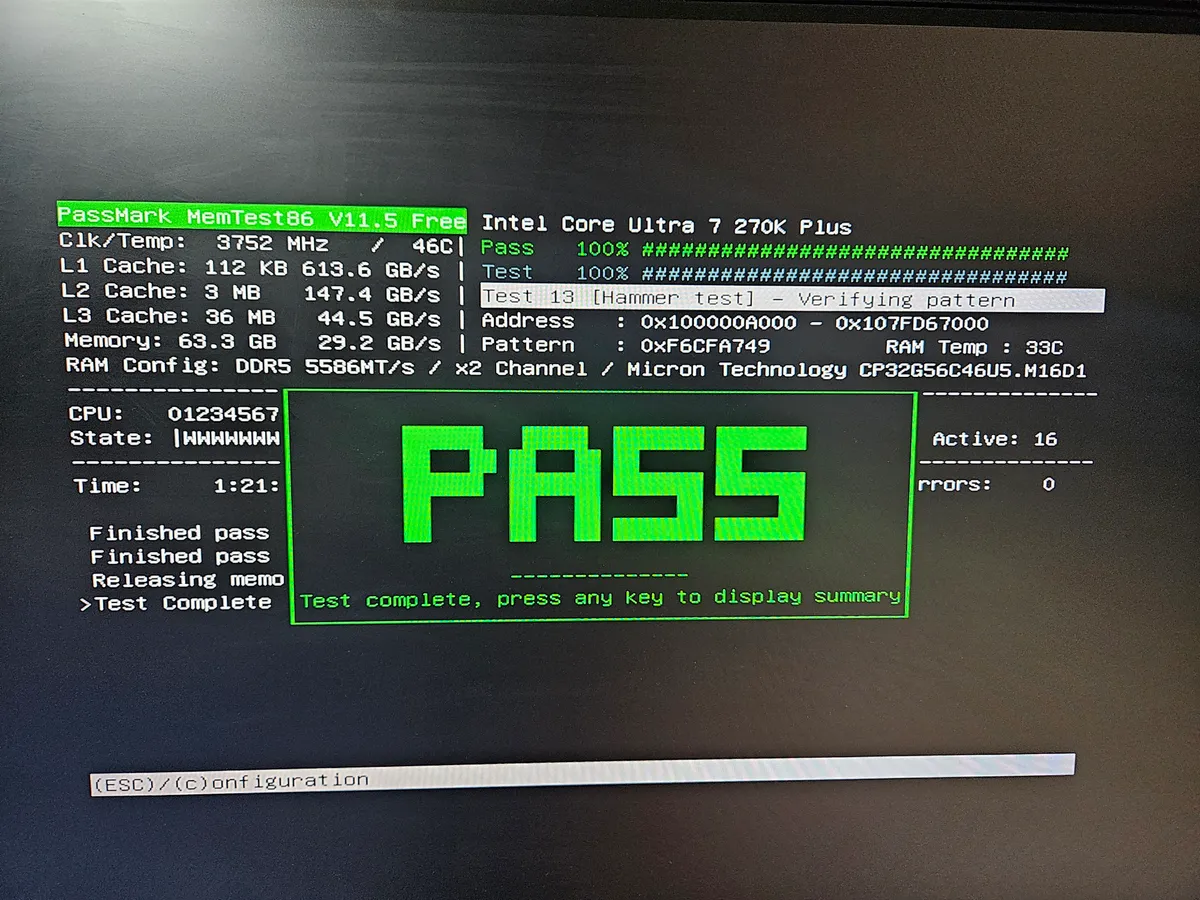This screenshot has width=1200, height=900.
Task: Select the Test 13 Hammer test status line
Action: pos(793,299)
